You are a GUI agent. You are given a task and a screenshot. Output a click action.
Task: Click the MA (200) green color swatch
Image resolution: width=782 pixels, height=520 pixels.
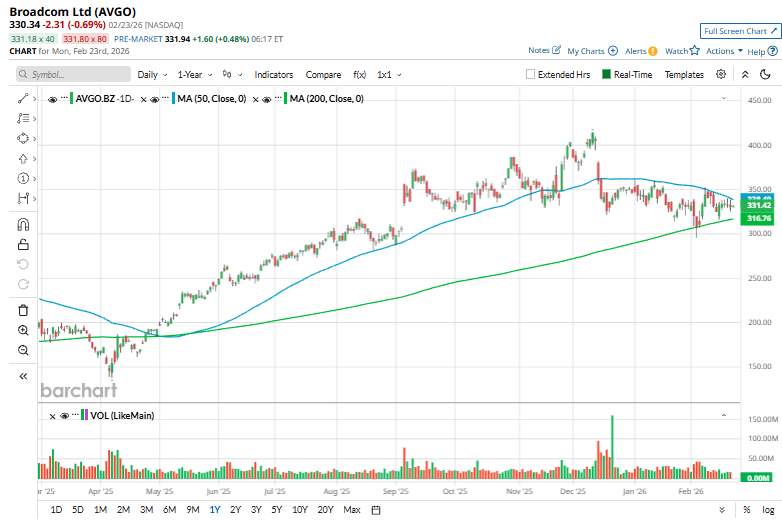285,98
